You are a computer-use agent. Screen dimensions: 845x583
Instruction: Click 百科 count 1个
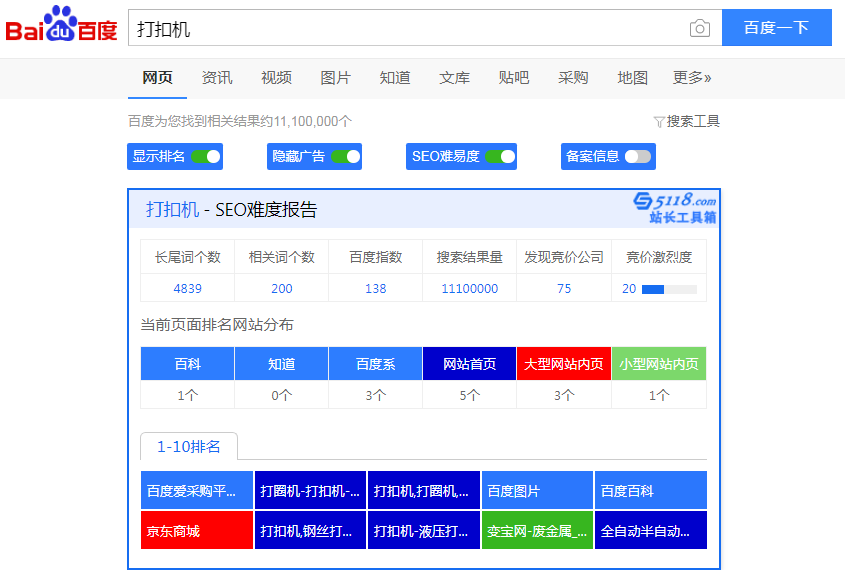tap(188, 395)
